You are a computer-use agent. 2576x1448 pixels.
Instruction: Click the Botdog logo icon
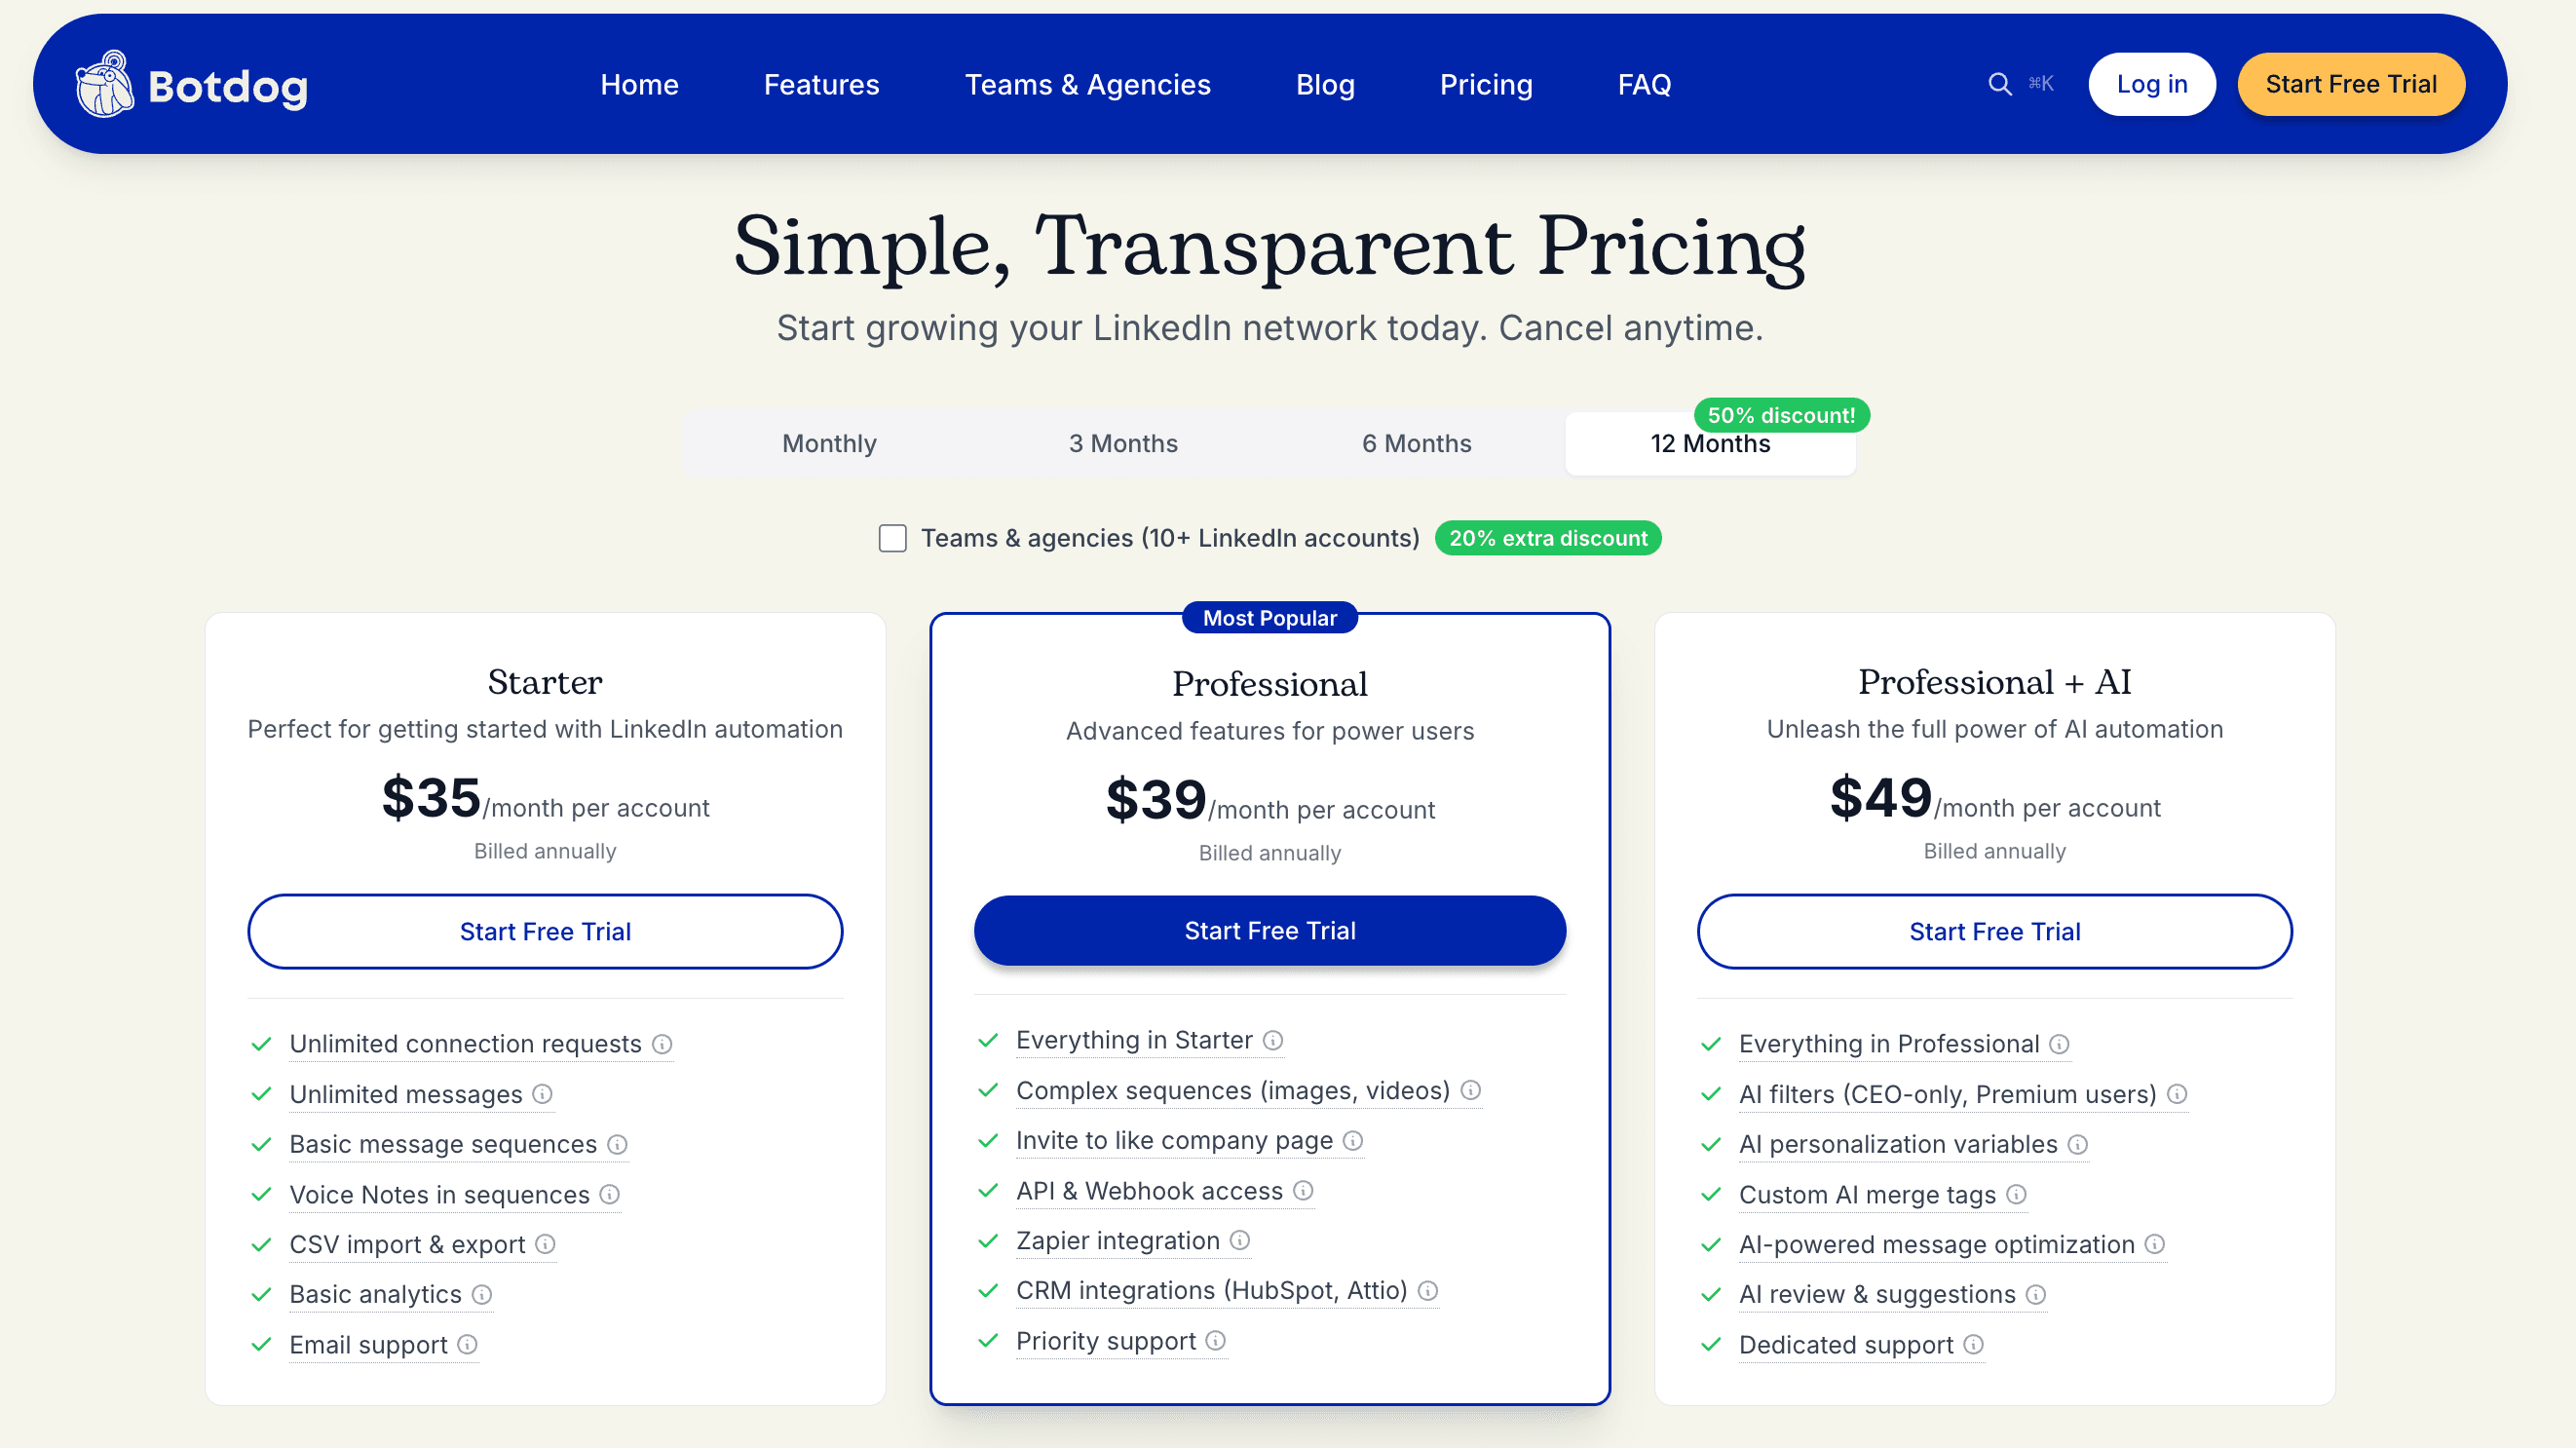point(104,84)
